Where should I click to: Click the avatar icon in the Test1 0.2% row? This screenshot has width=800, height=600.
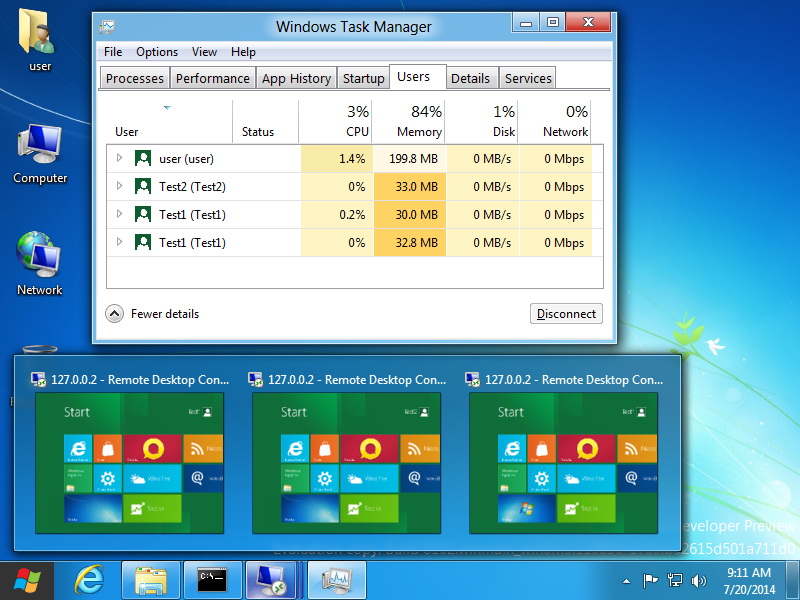point(143,214)
